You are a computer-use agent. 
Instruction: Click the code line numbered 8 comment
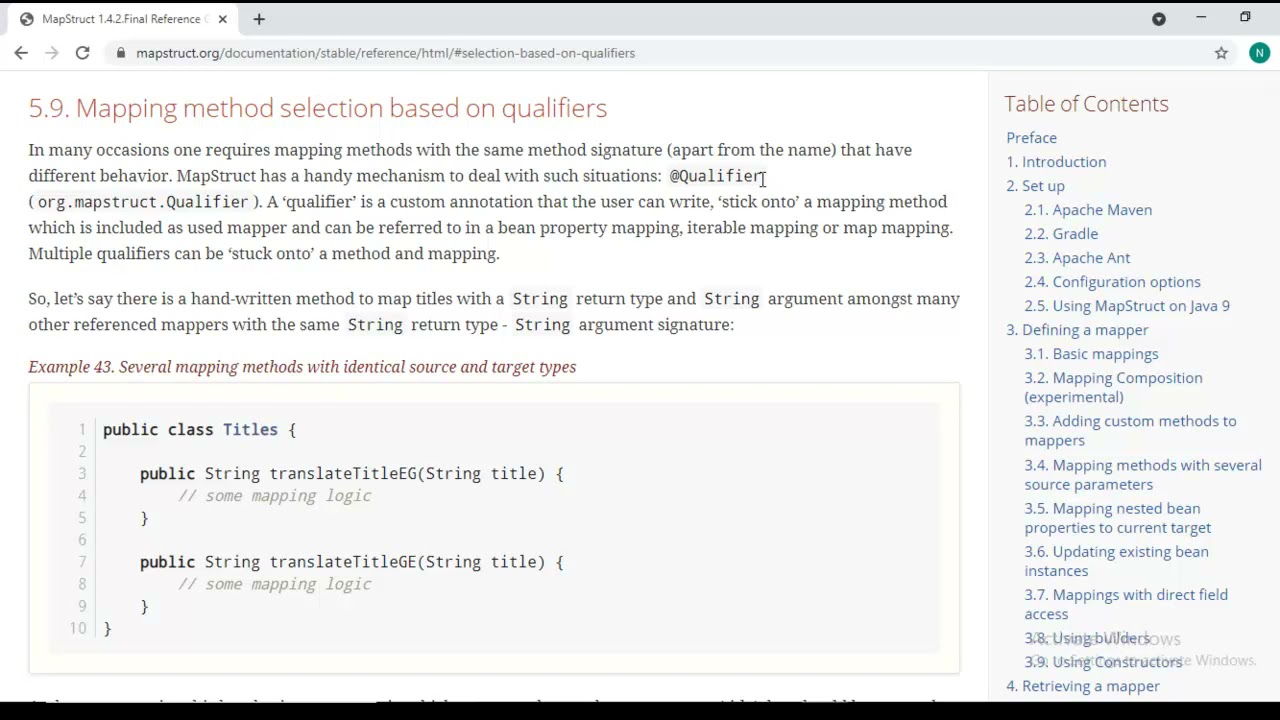(275, 584)
